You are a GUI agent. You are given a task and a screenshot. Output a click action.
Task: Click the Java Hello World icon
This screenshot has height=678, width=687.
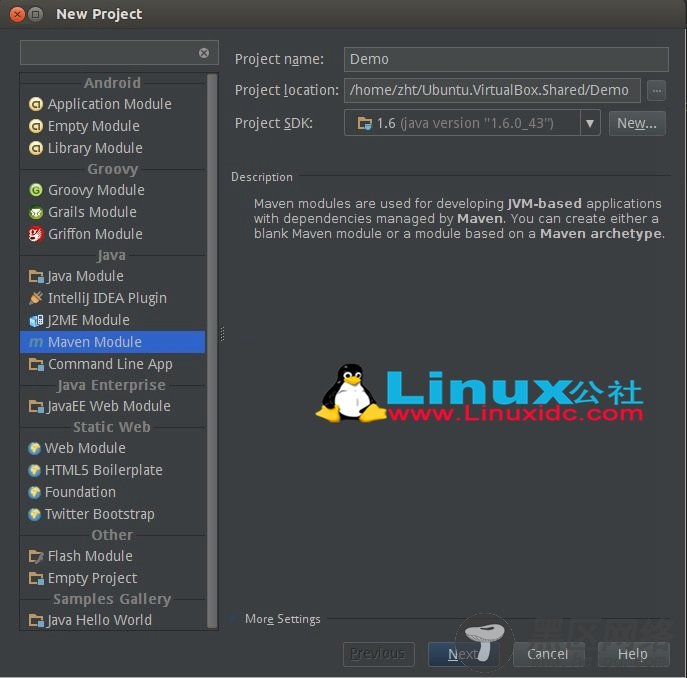(x=36, y=620)
